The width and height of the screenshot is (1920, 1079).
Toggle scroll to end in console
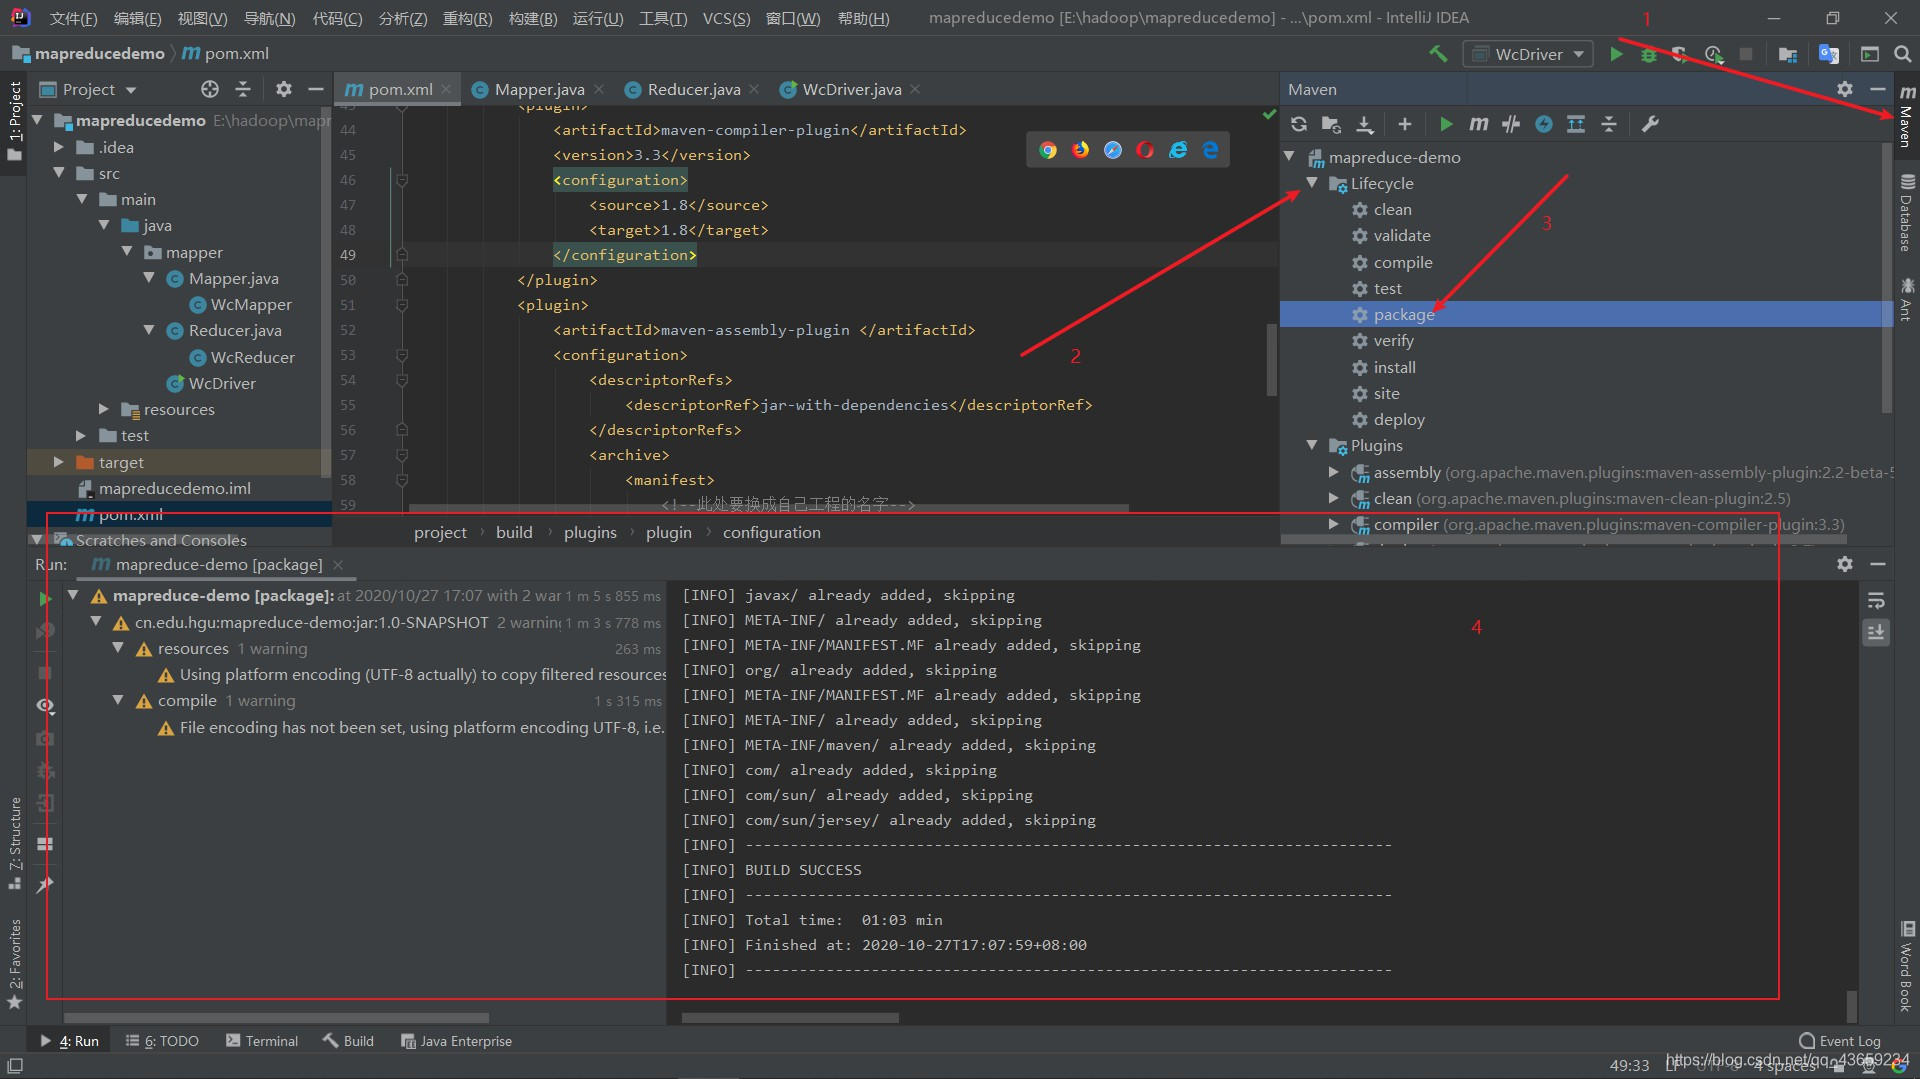pyautogui.click(x=1876, y=632)
